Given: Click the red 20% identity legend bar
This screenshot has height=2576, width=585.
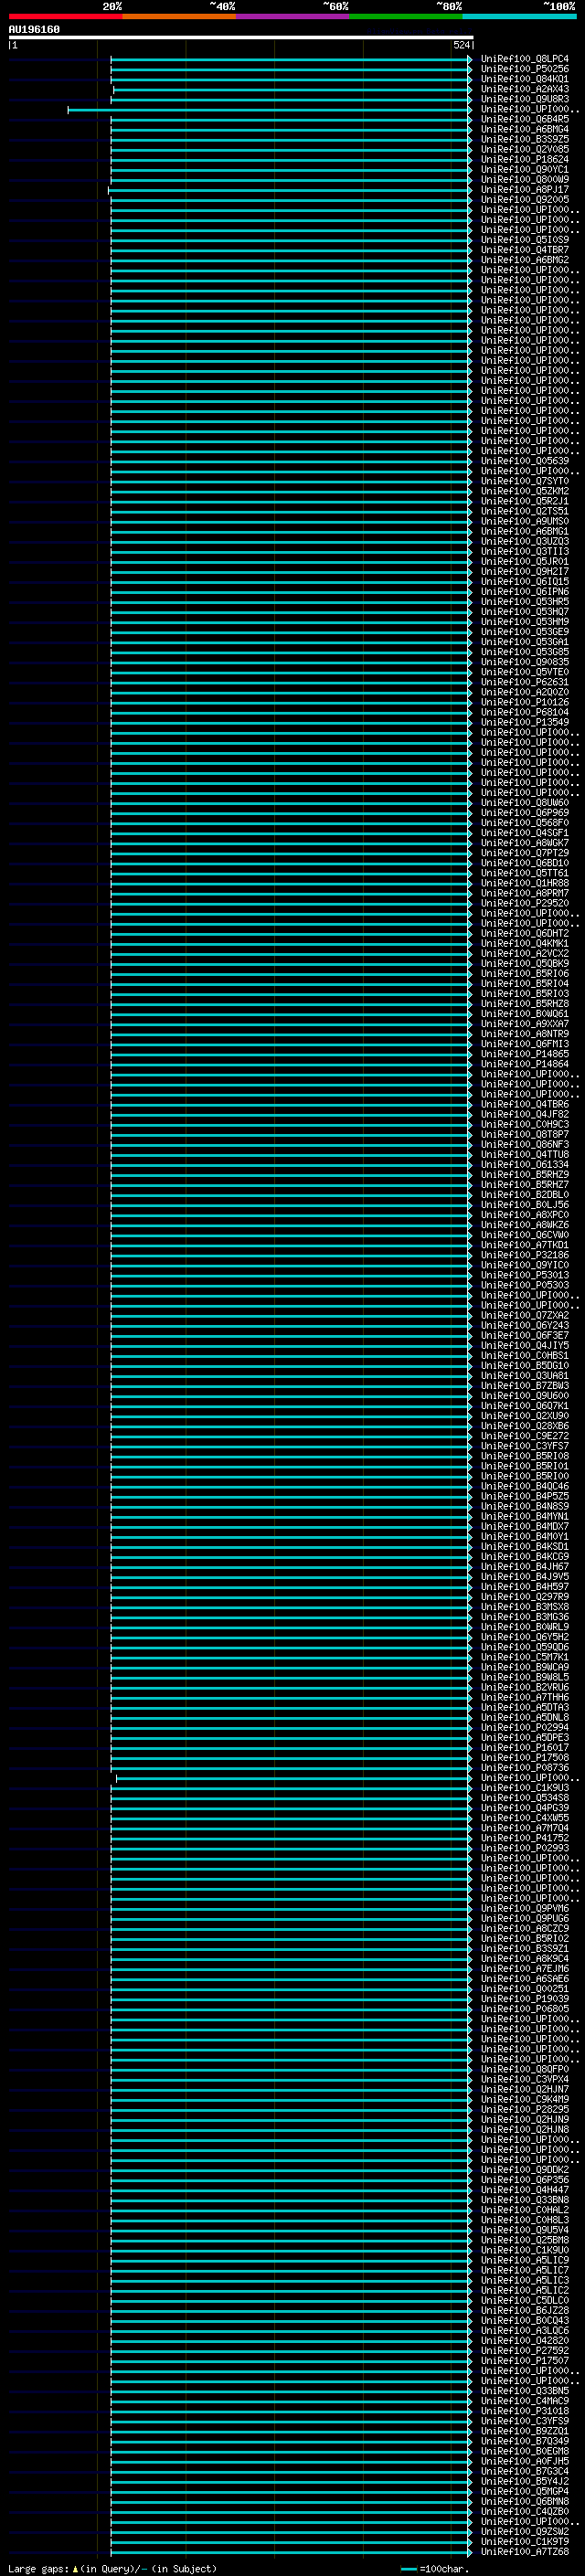Looking at the screenshot, I should (65, 16).
